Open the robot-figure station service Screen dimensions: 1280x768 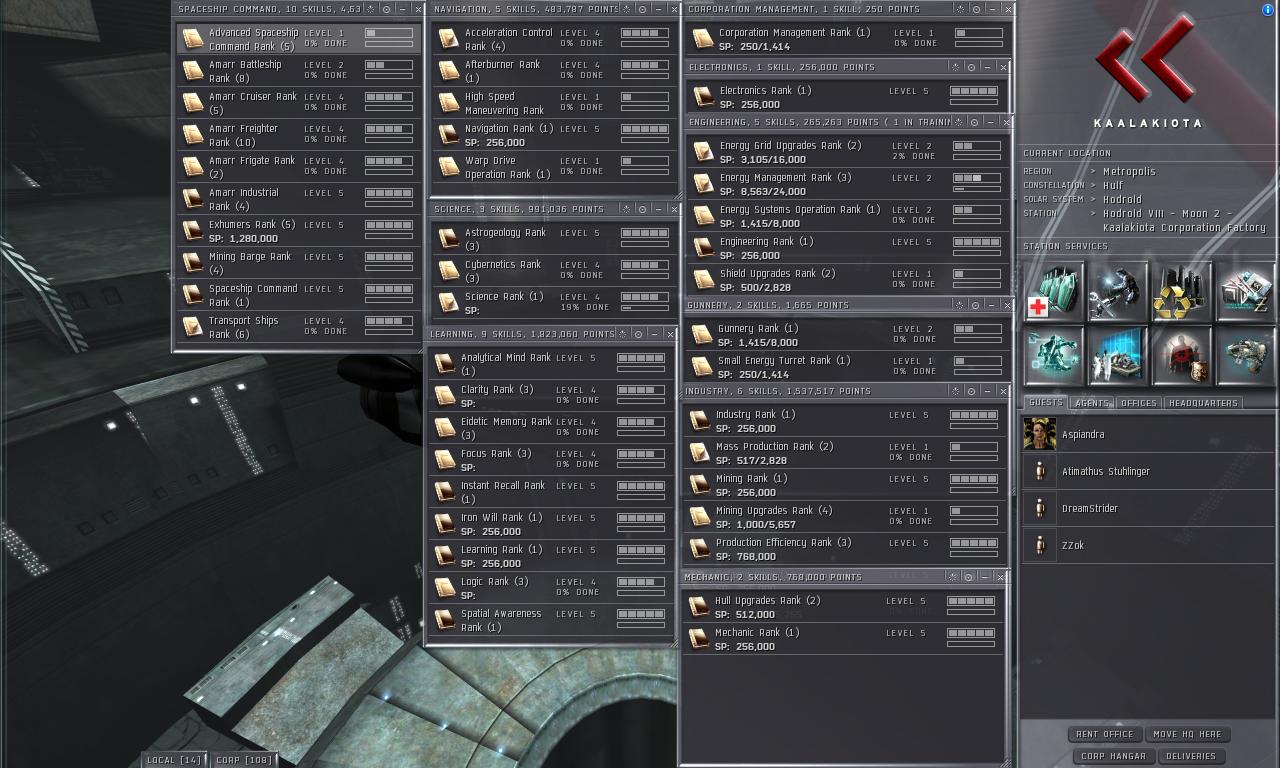pos(1054,356)
